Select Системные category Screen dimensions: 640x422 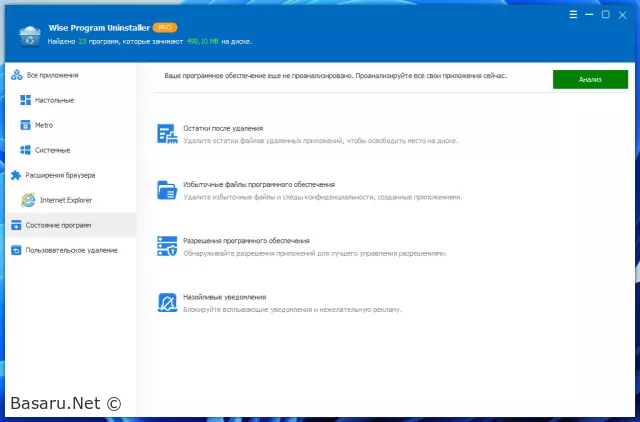pyautogui.click(x=71, y=150)
